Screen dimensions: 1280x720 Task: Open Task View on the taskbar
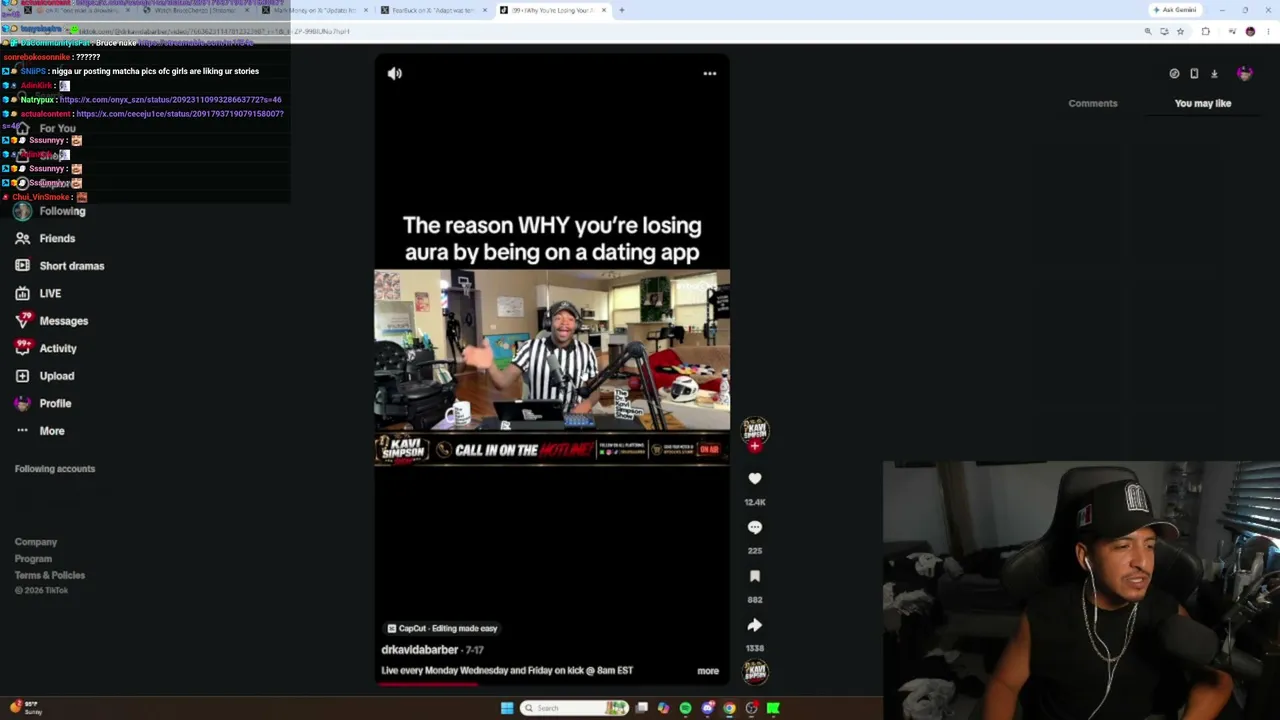point(642,708)
